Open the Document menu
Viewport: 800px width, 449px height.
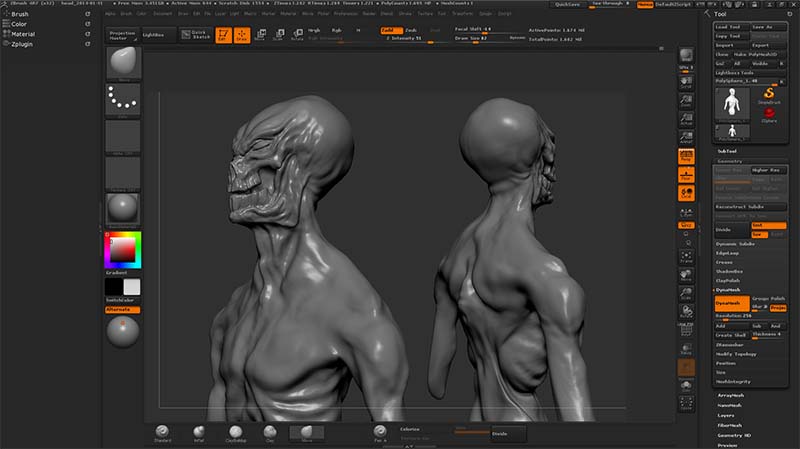coord(163,14)
